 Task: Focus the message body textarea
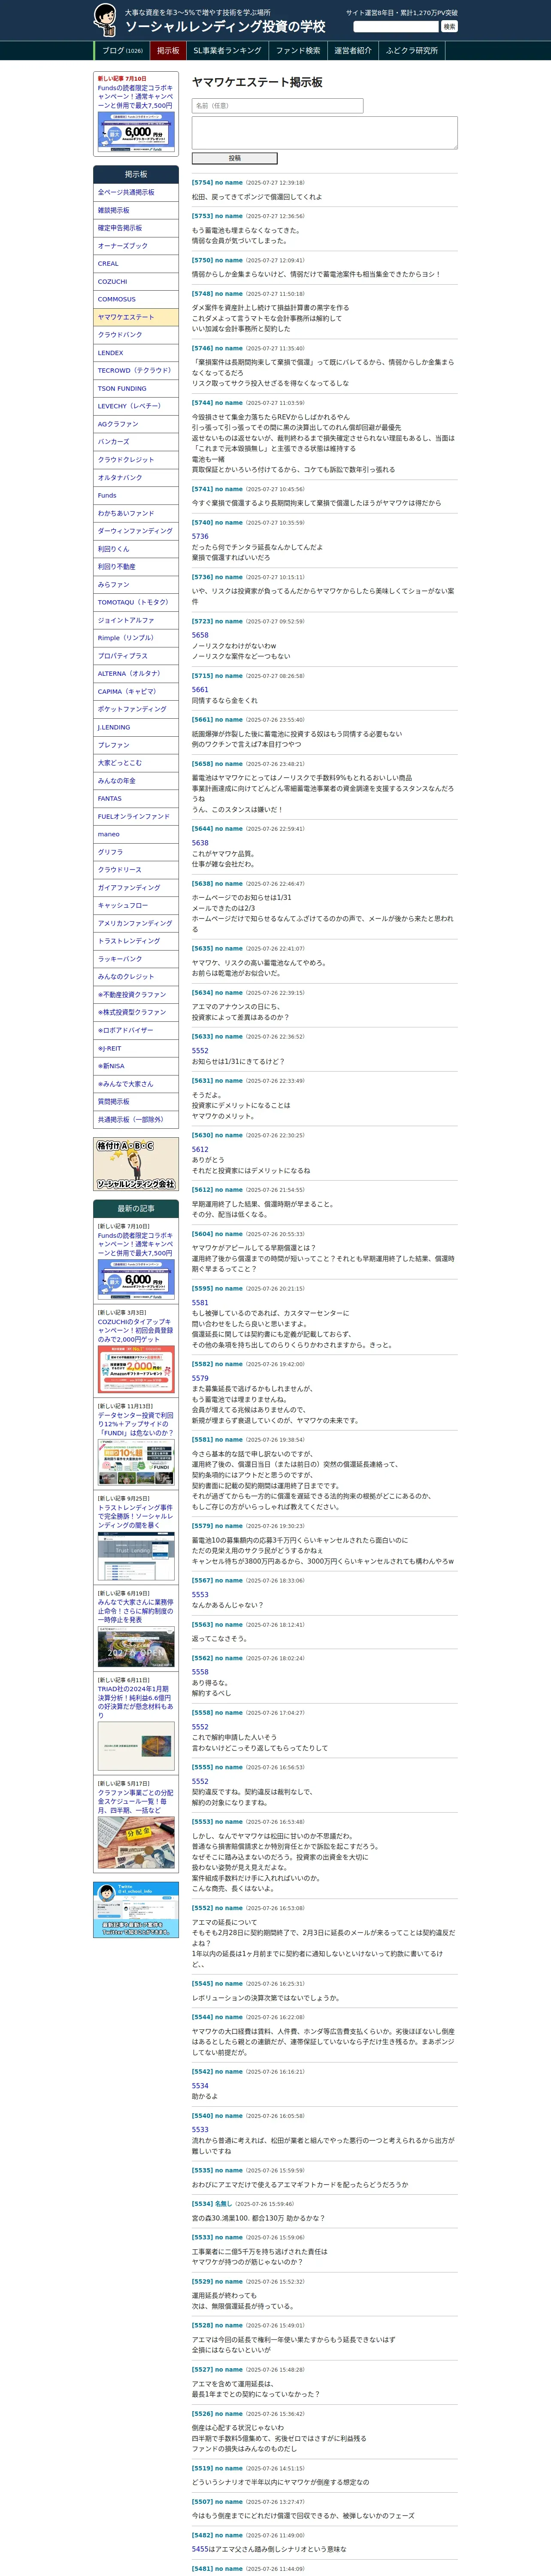(325, 133)
